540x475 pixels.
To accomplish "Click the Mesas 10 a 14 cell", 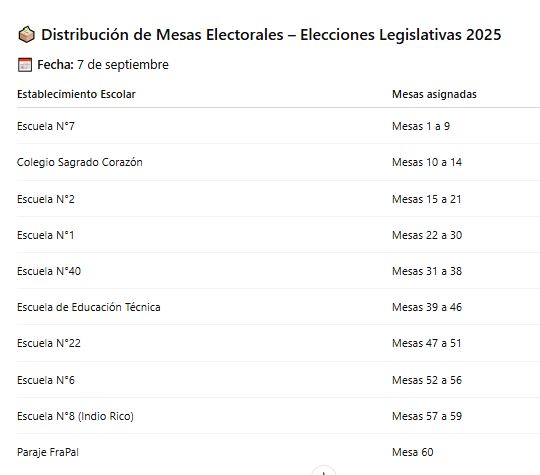I will (x=427, y=162).
